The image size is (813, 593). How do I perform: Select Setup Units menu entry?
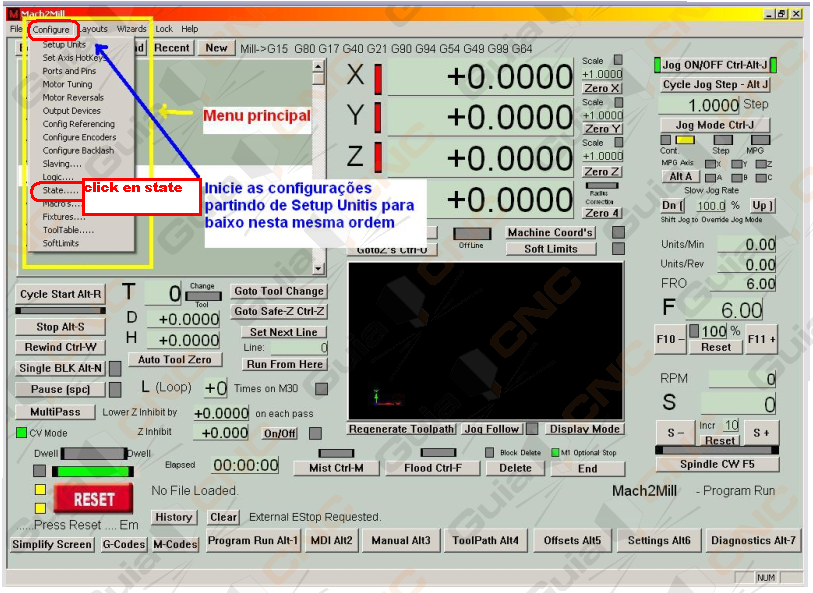coord(64,45)
